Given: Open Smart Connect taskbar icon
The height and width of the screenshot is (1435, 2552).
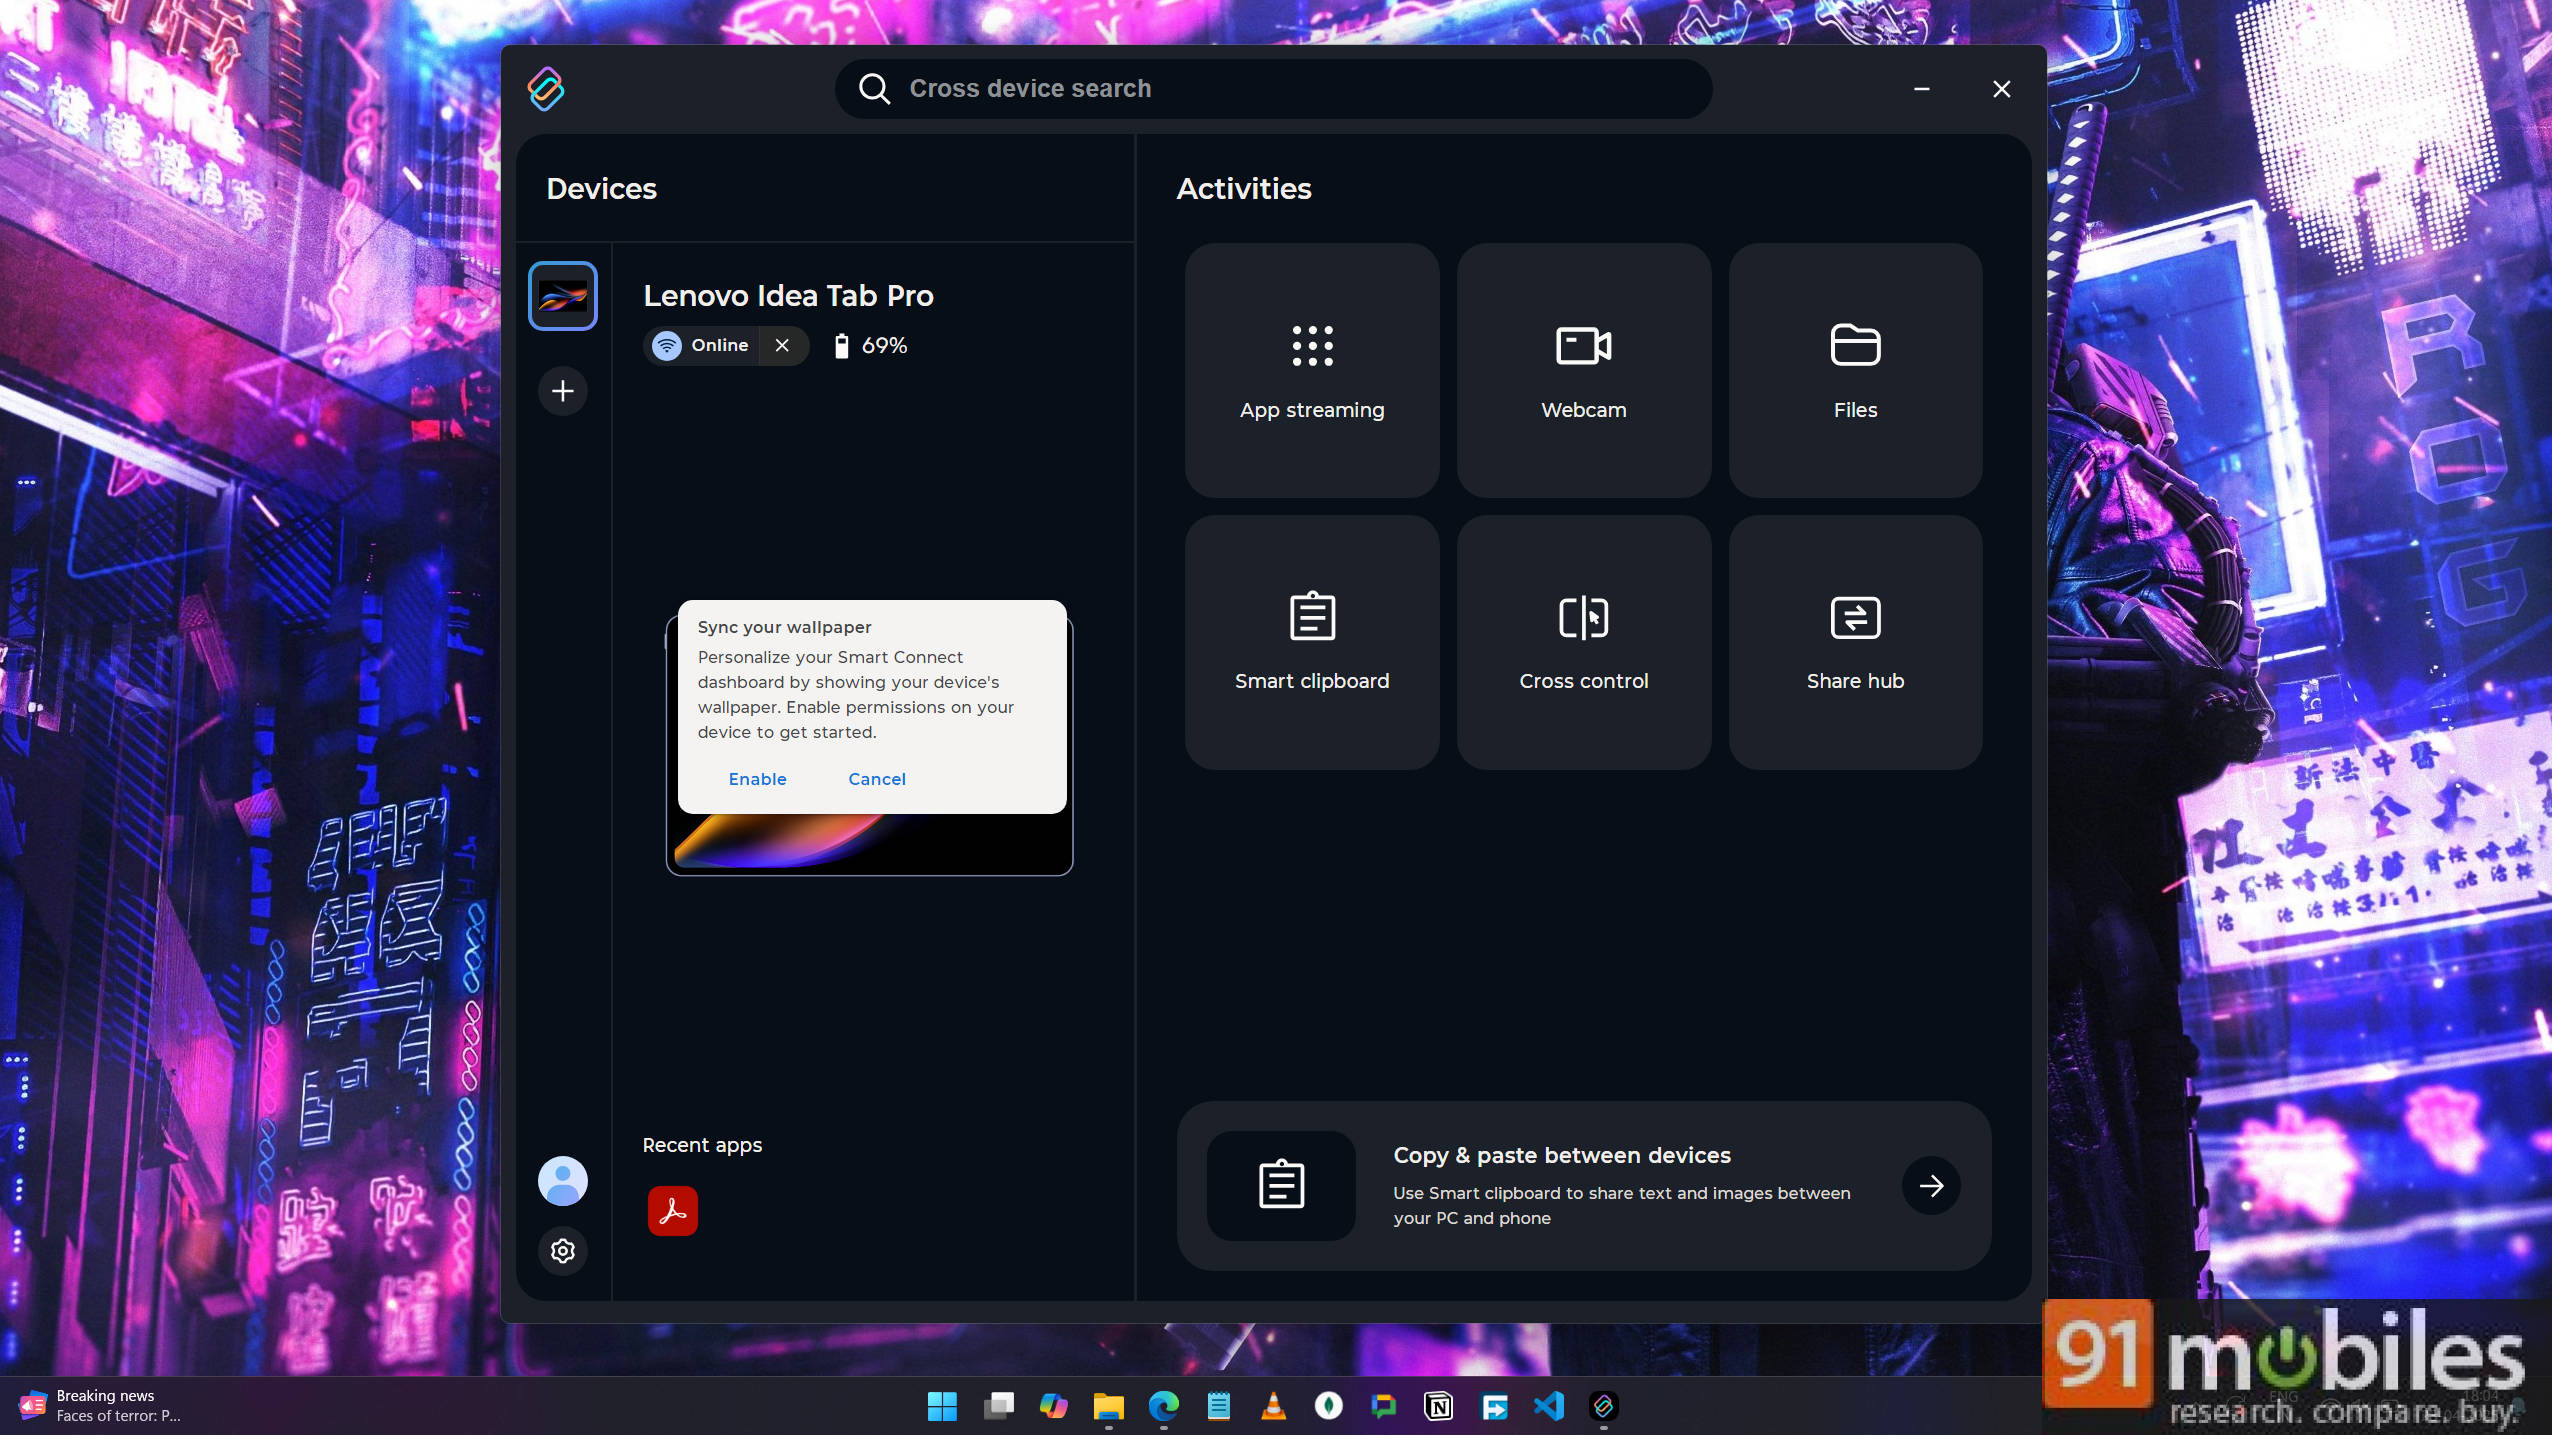Looking at the screenshot, I should coord(1604,1406).
